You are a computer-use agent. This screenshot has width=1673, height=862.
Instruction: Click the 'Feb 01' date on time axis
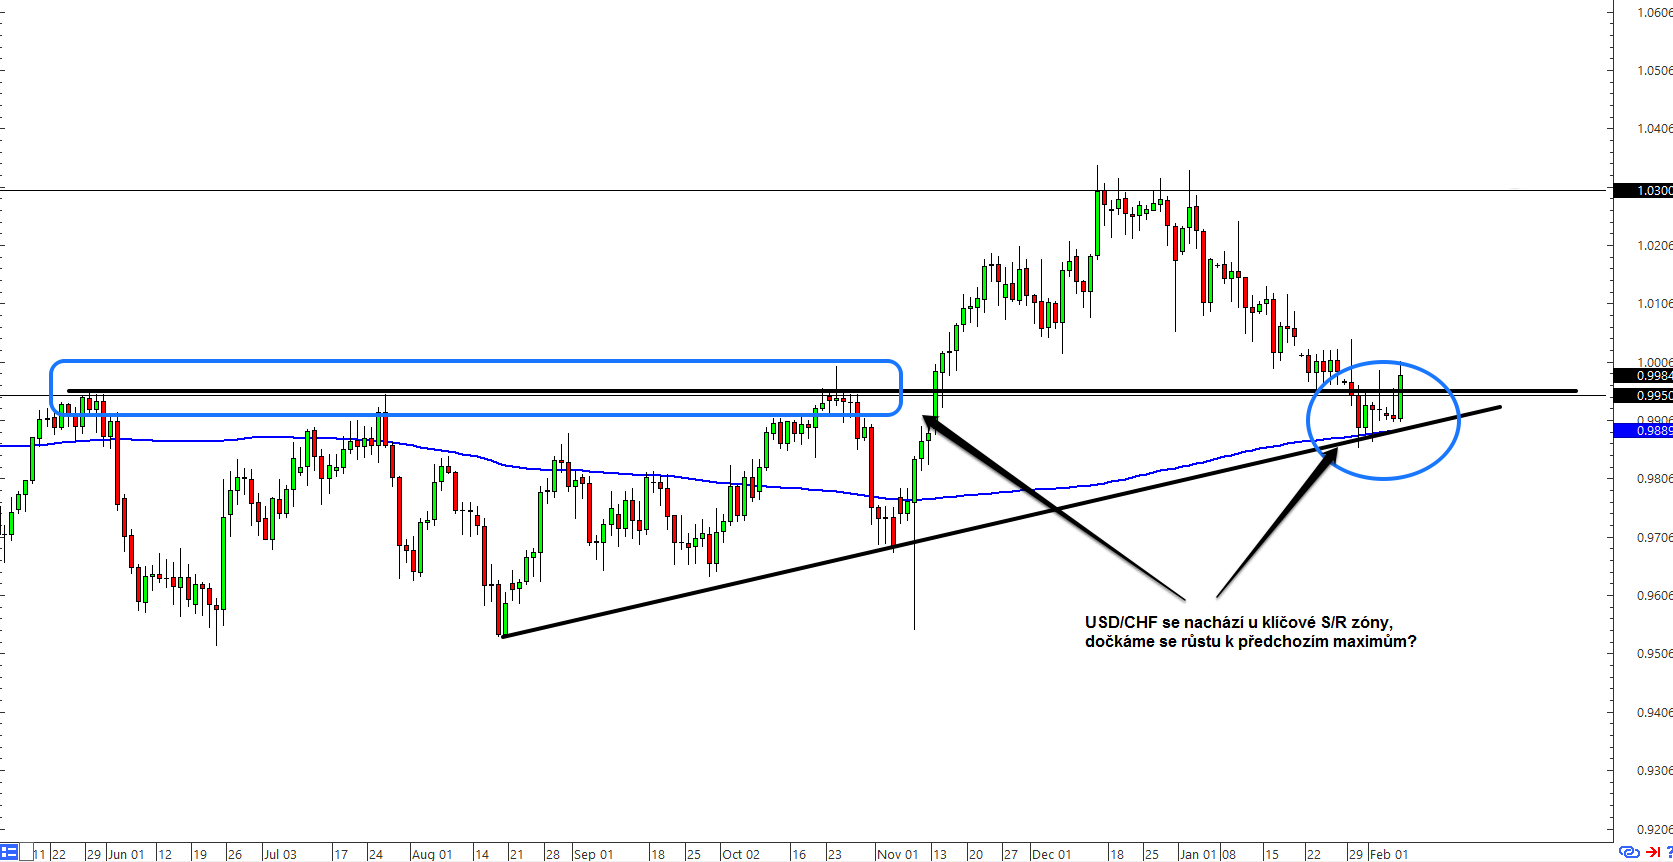point(1389,854)
